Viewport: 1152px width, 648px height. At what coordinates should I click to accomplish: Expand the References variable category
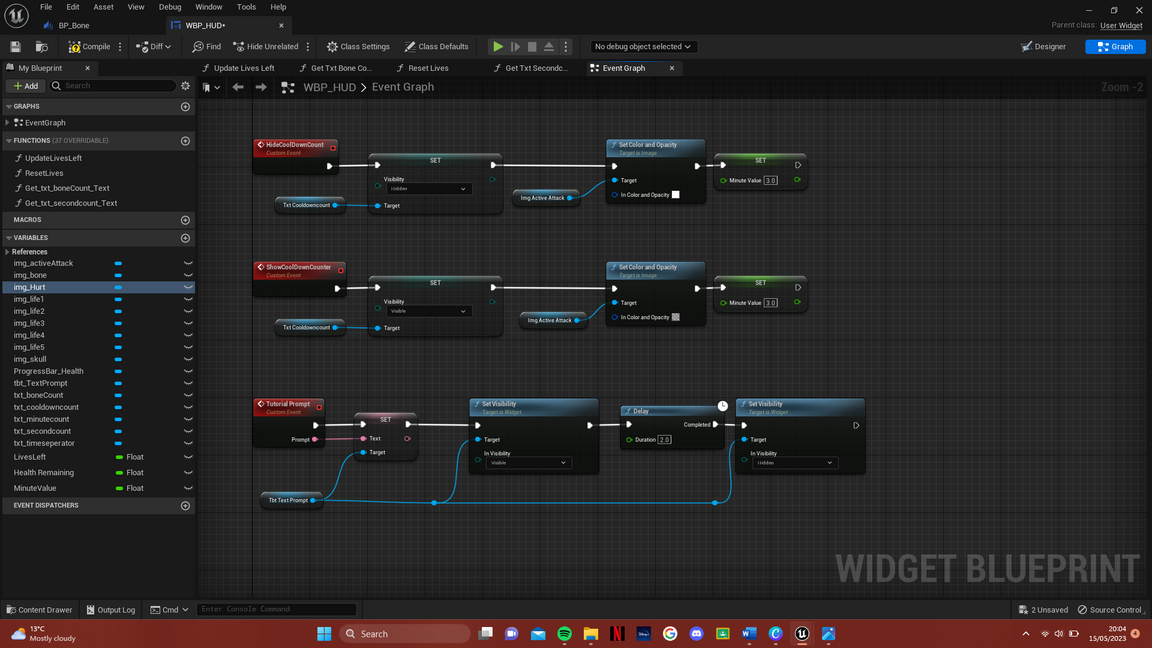[7, 252]
